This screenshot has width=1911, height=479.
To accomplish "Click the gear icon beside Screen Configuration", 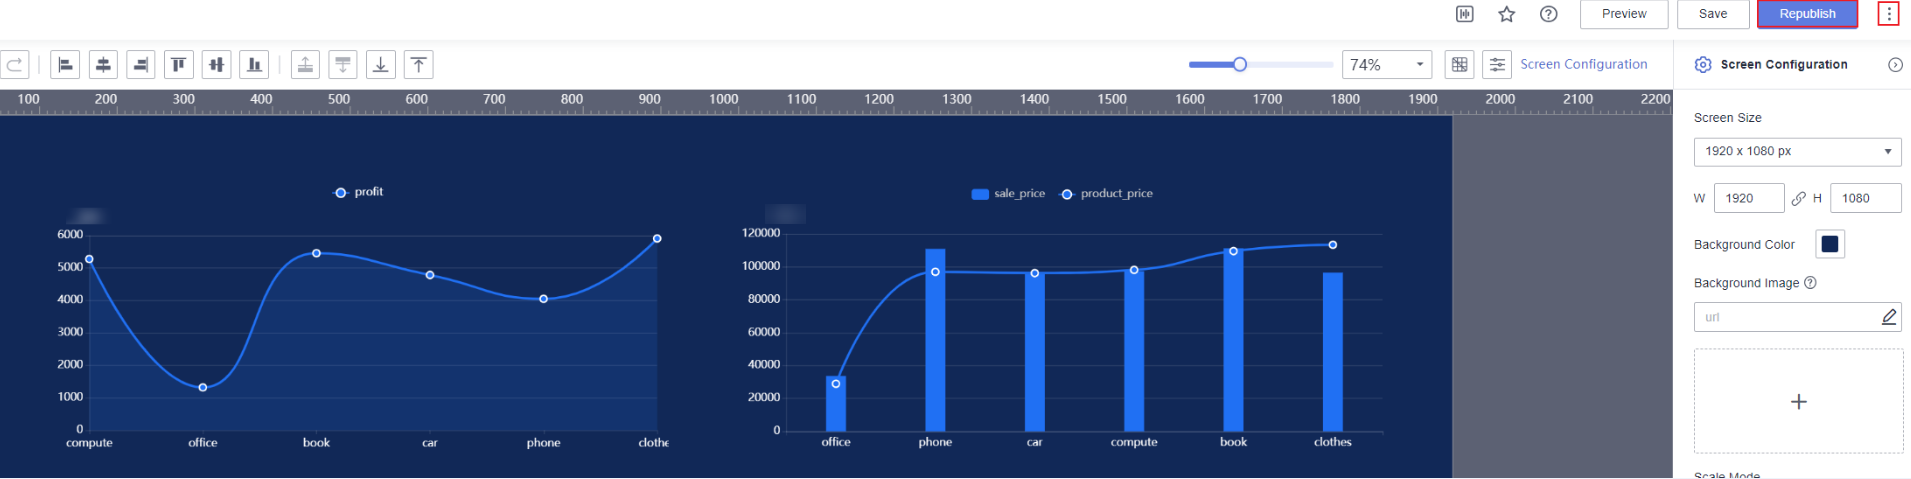I will click(x=1703, y=65).
